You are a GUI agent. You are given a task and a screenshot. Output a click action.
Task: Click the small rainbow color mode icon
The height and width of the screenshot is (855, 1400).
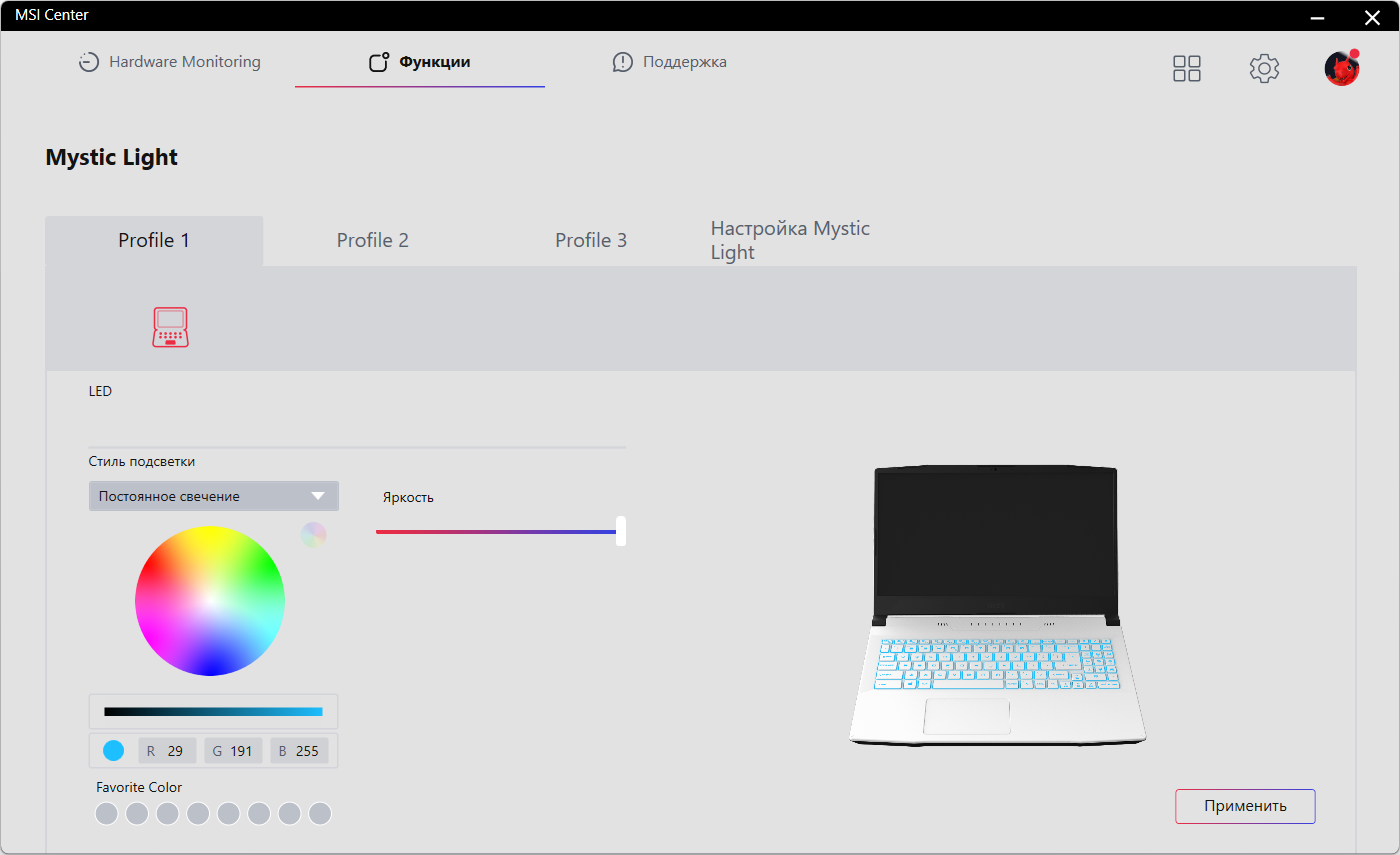point(314,535)
